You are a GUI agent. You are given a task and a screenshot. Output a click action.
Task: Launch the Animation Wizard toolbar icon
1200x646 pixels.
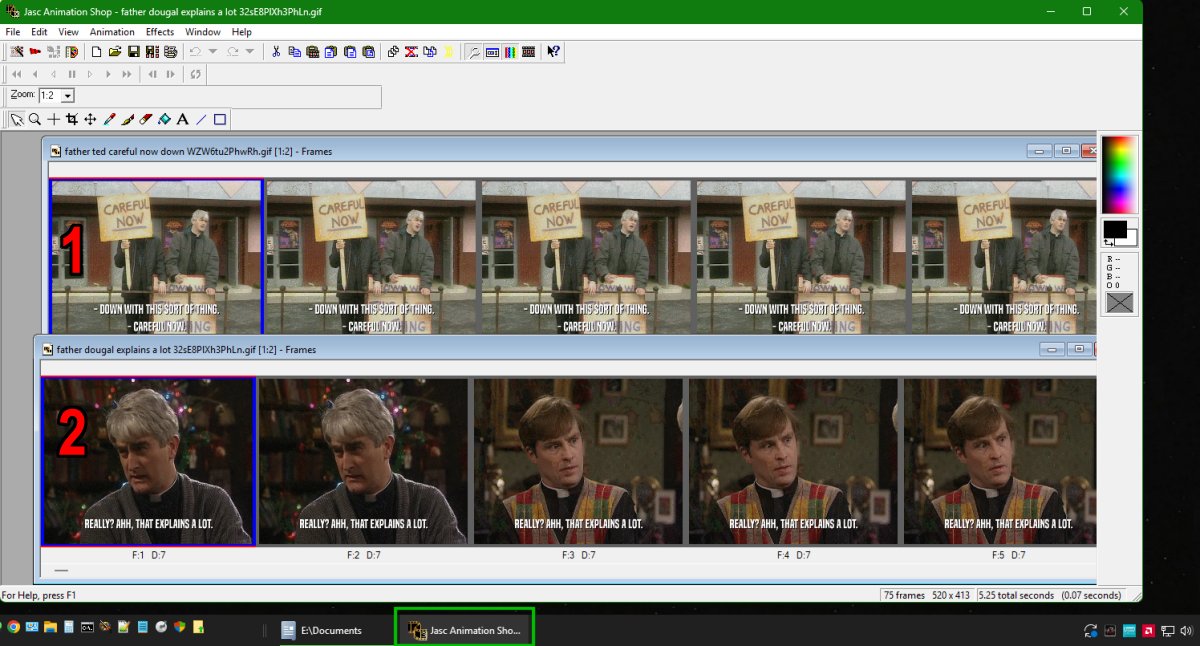17,51
